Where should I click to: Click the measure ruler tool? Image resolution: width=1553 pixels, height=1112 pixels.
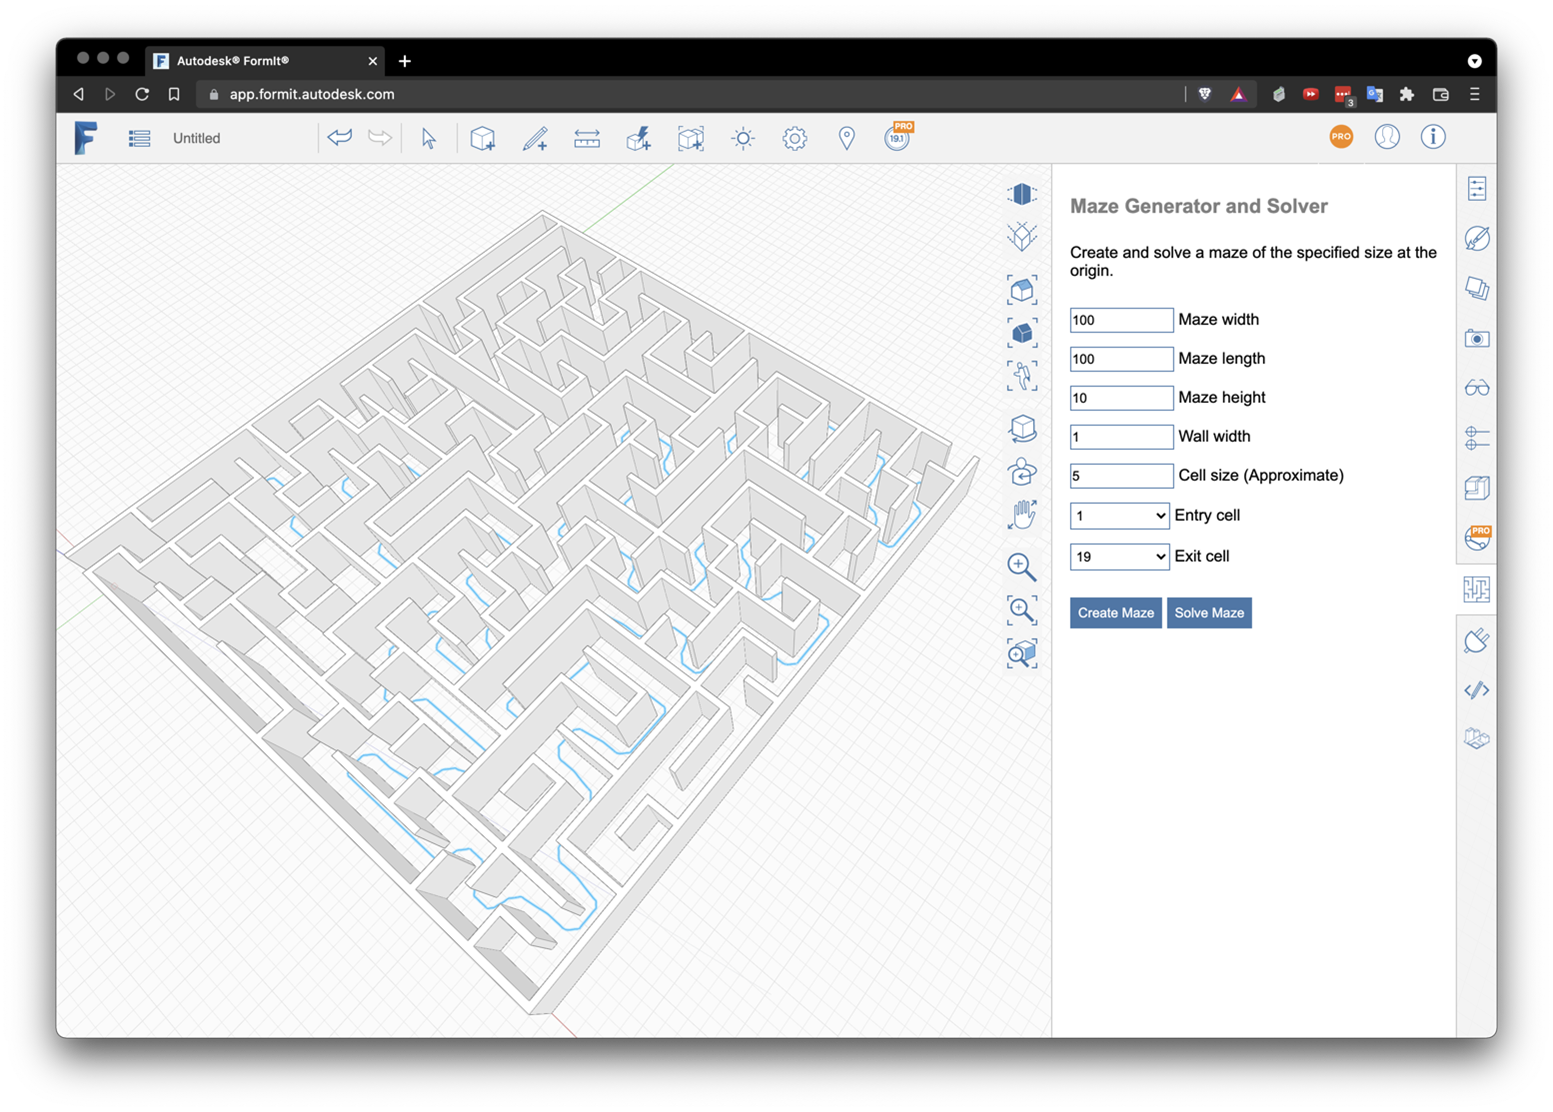587,138
